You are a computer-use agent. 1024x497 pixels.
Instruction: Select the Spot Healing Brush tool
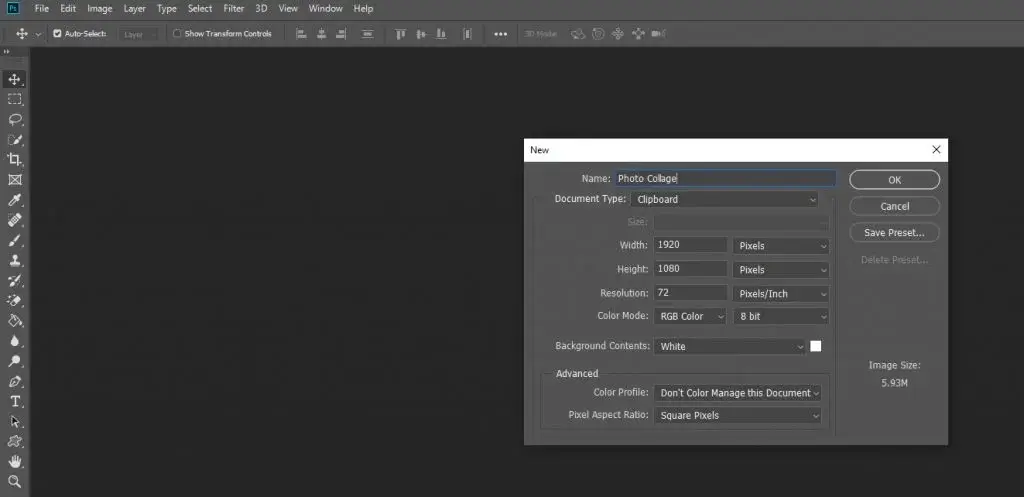(14, 220)
